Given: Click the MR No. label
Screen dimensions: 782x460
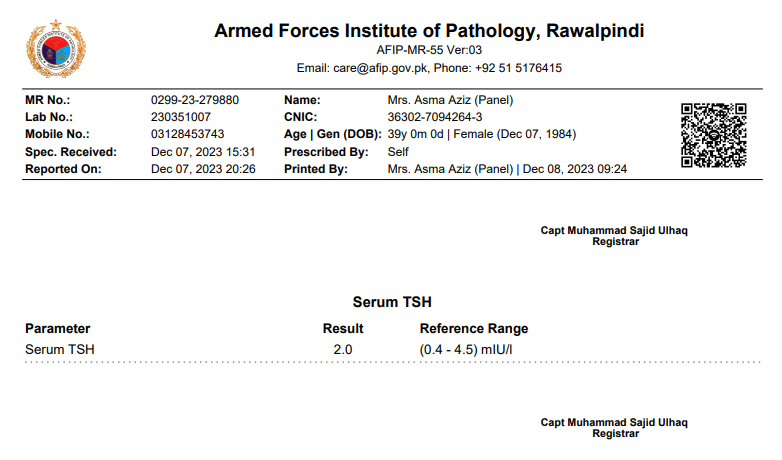Looking at the screenshot, I should (x=47, y=100).
